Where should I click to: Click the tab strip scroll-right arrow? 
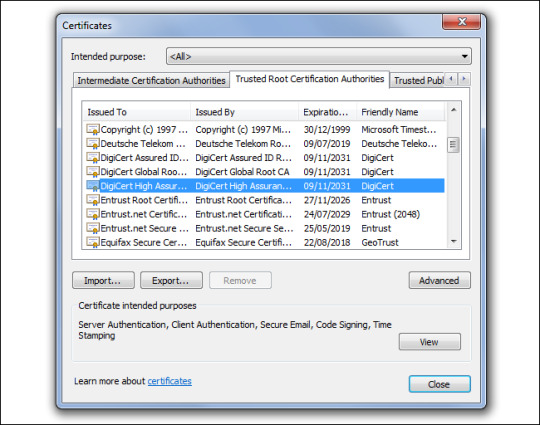(x=464, y=79)
